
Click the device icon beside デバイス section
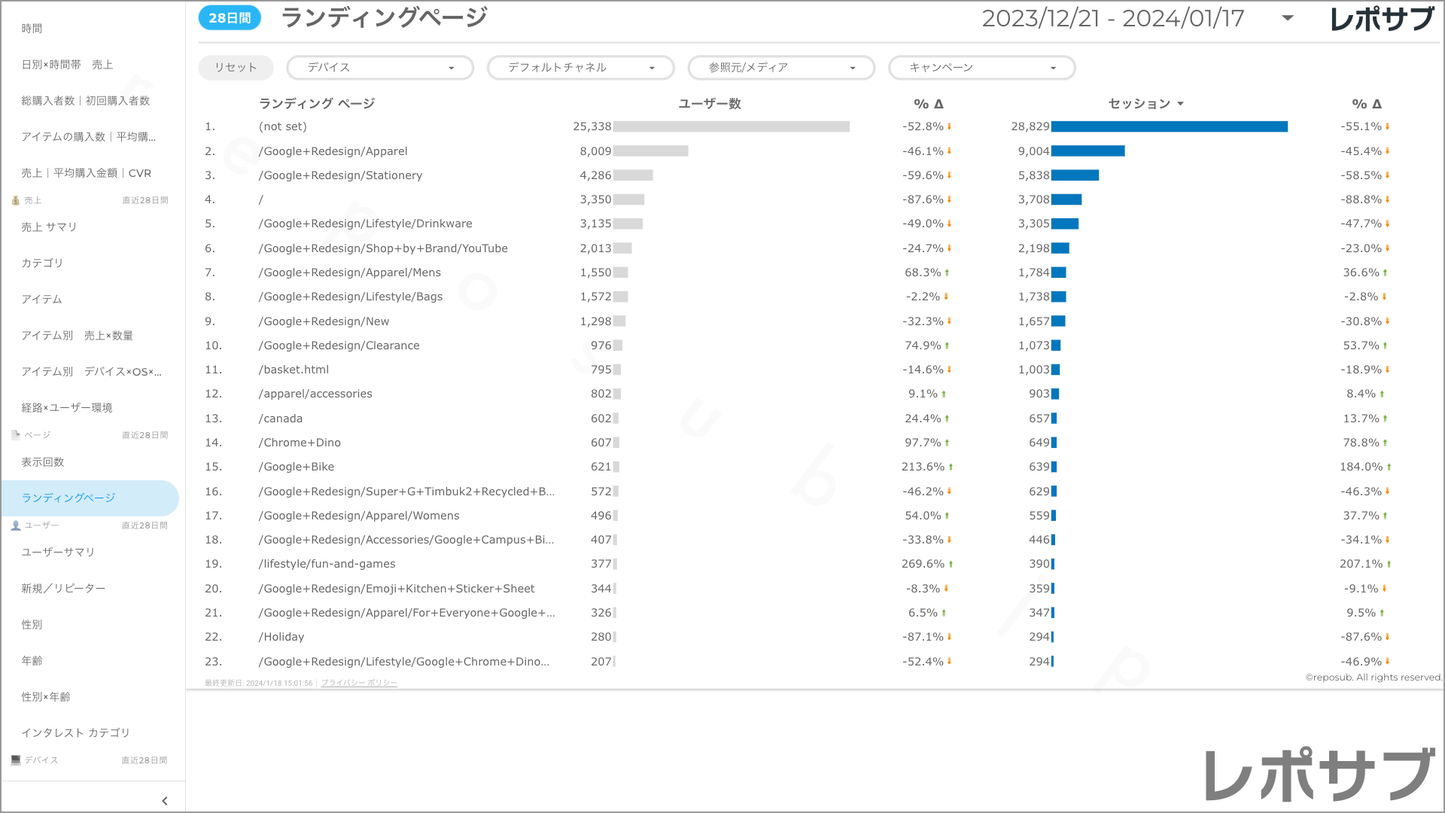pyautogui.click(x=15, y=760)
